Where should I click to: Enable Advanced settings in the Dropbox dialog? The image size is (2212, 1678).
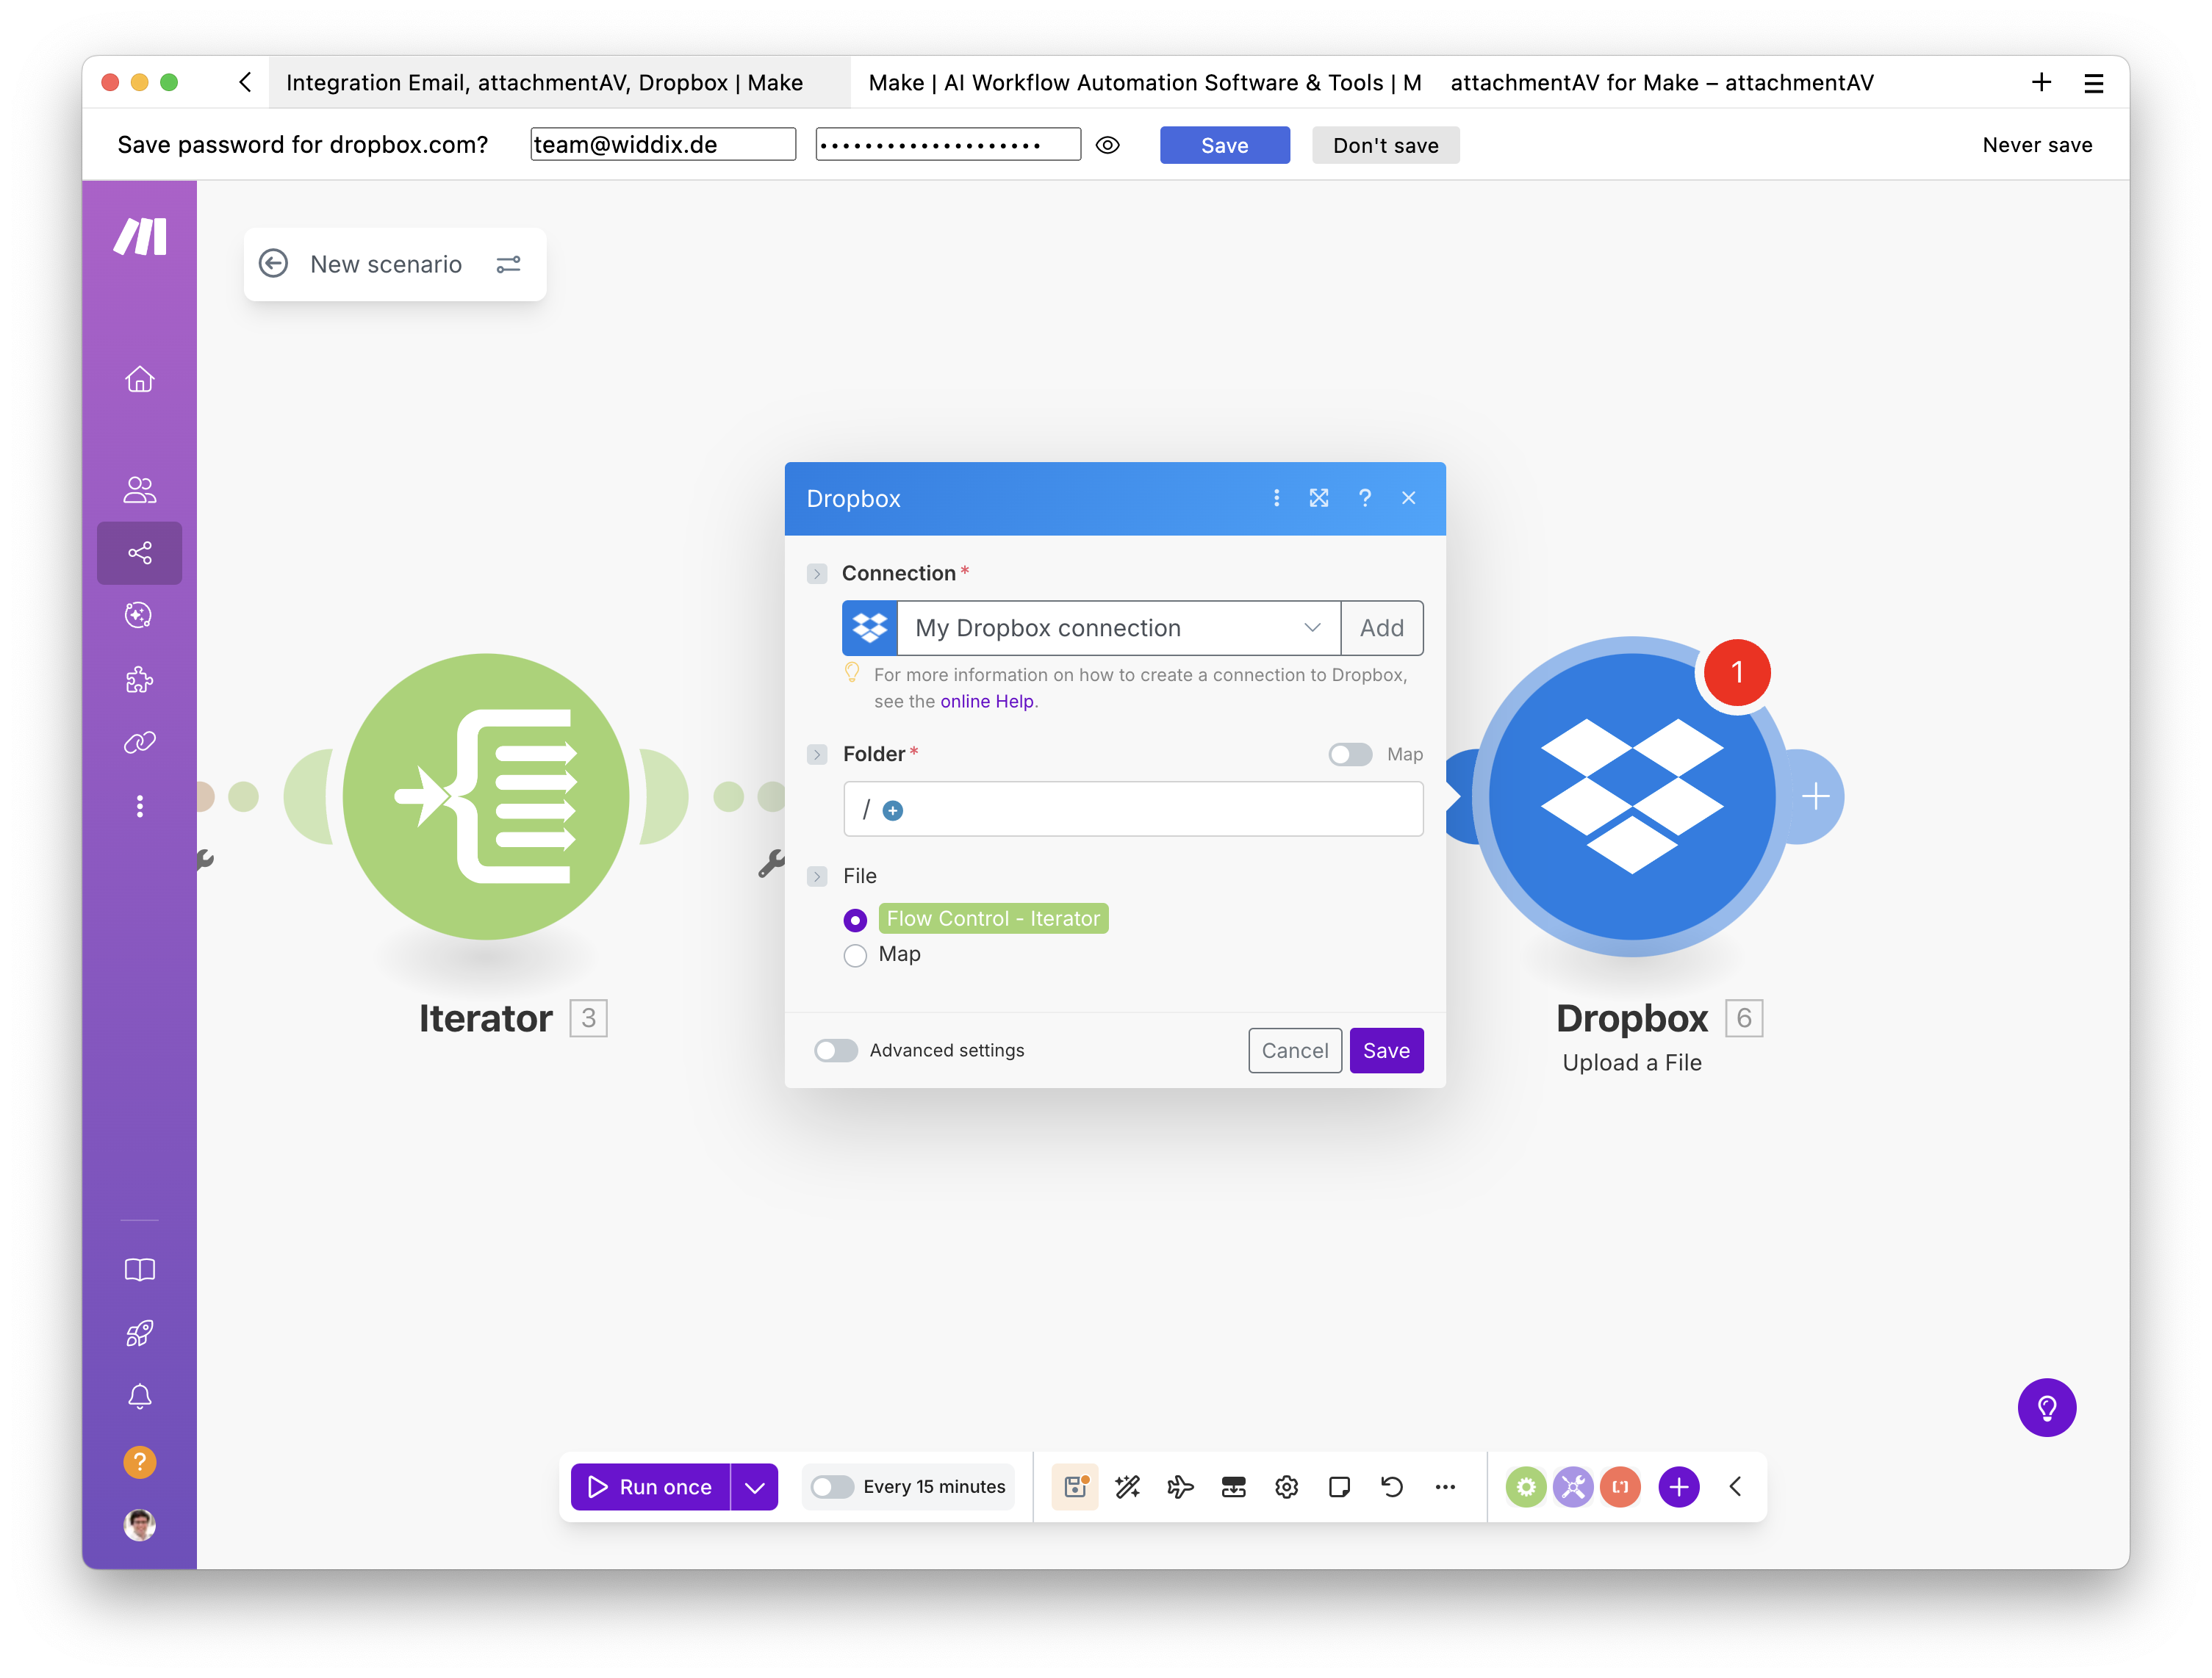(836, 1050)
